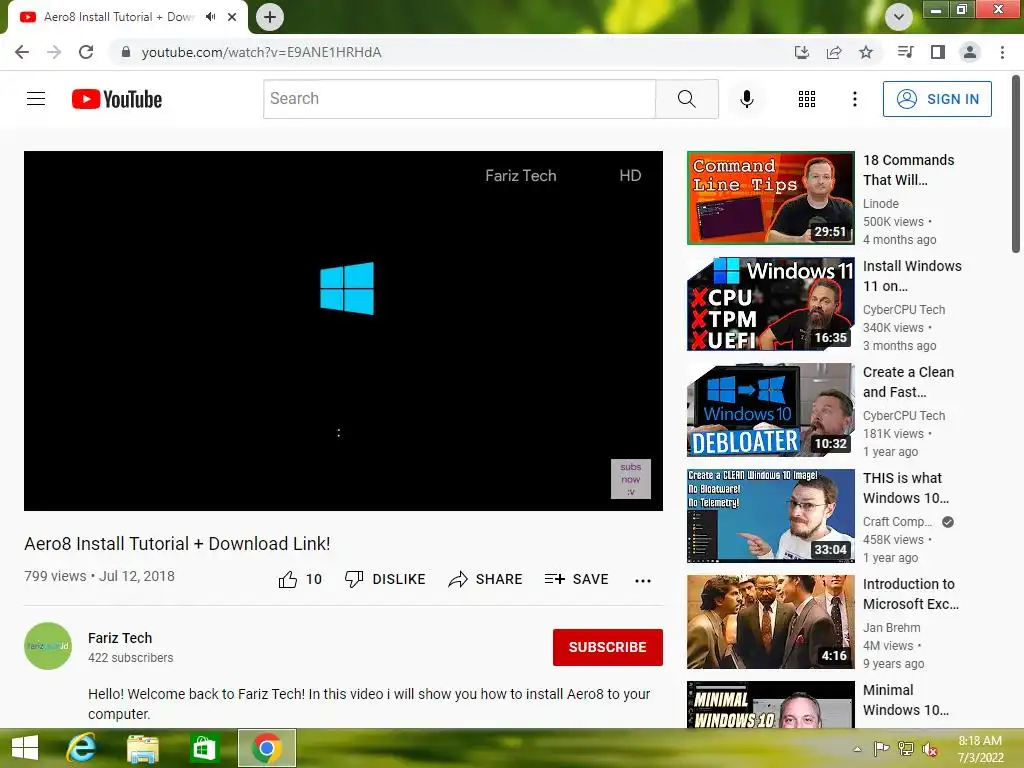The width and height of the screenshot is (1024, 768).
Task: Click inside the YouTube search field
Action: pos(459,99)
